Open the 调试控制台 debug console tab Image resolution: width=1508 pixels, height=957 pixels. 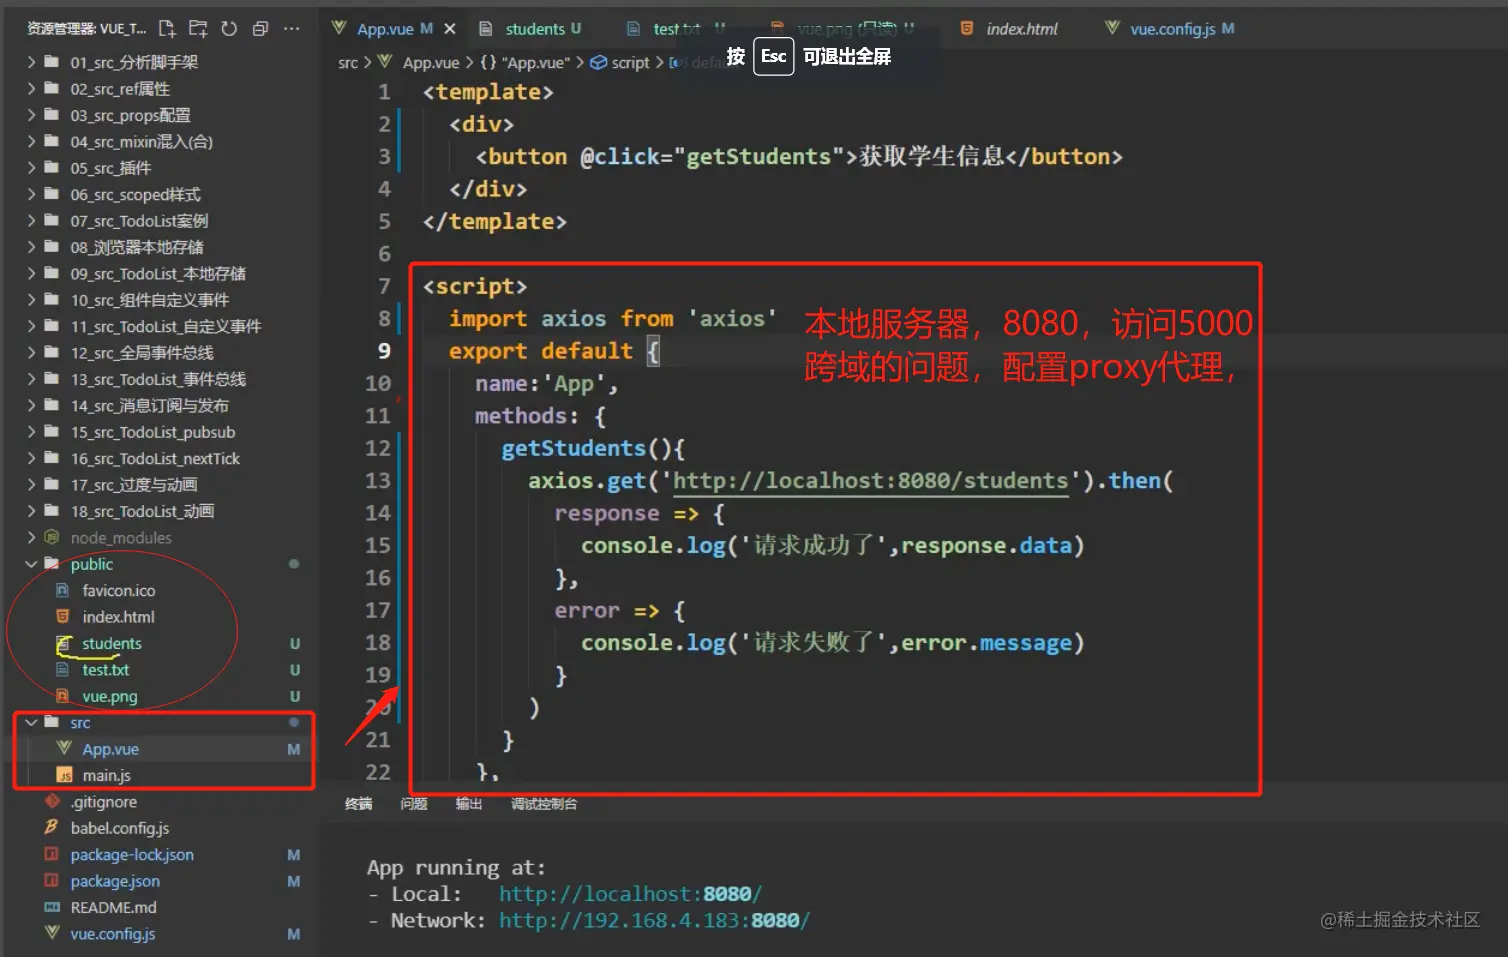tap(543, 804)
